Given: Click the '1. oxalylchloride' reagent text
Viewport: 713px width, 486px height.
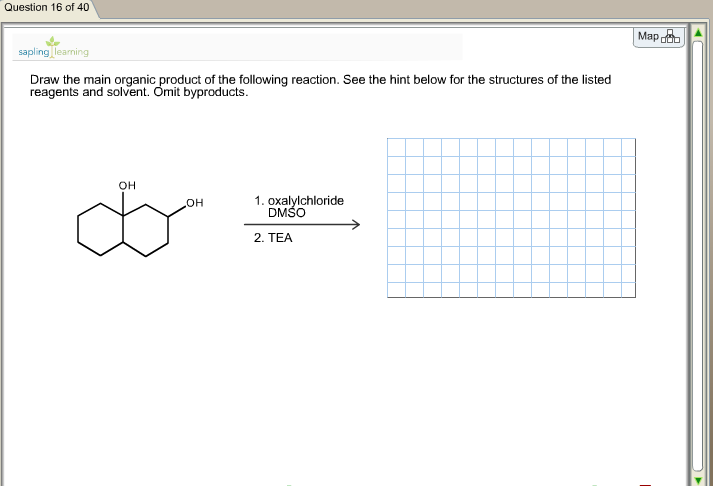Looking at the screenshot, I should tap(299, 200).
